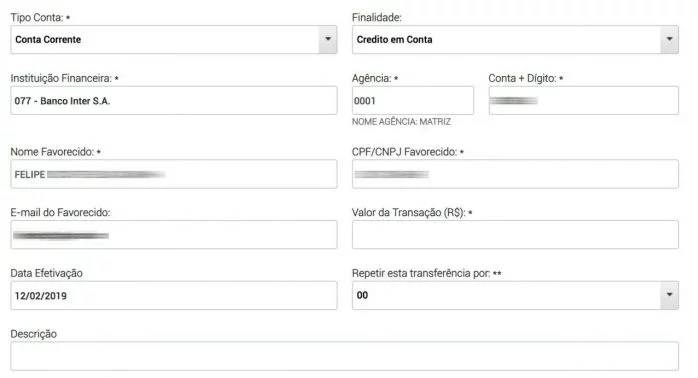Click the E-mail do Favorecido field
This screenshot has height=378, width=698.
pos(174,235)
